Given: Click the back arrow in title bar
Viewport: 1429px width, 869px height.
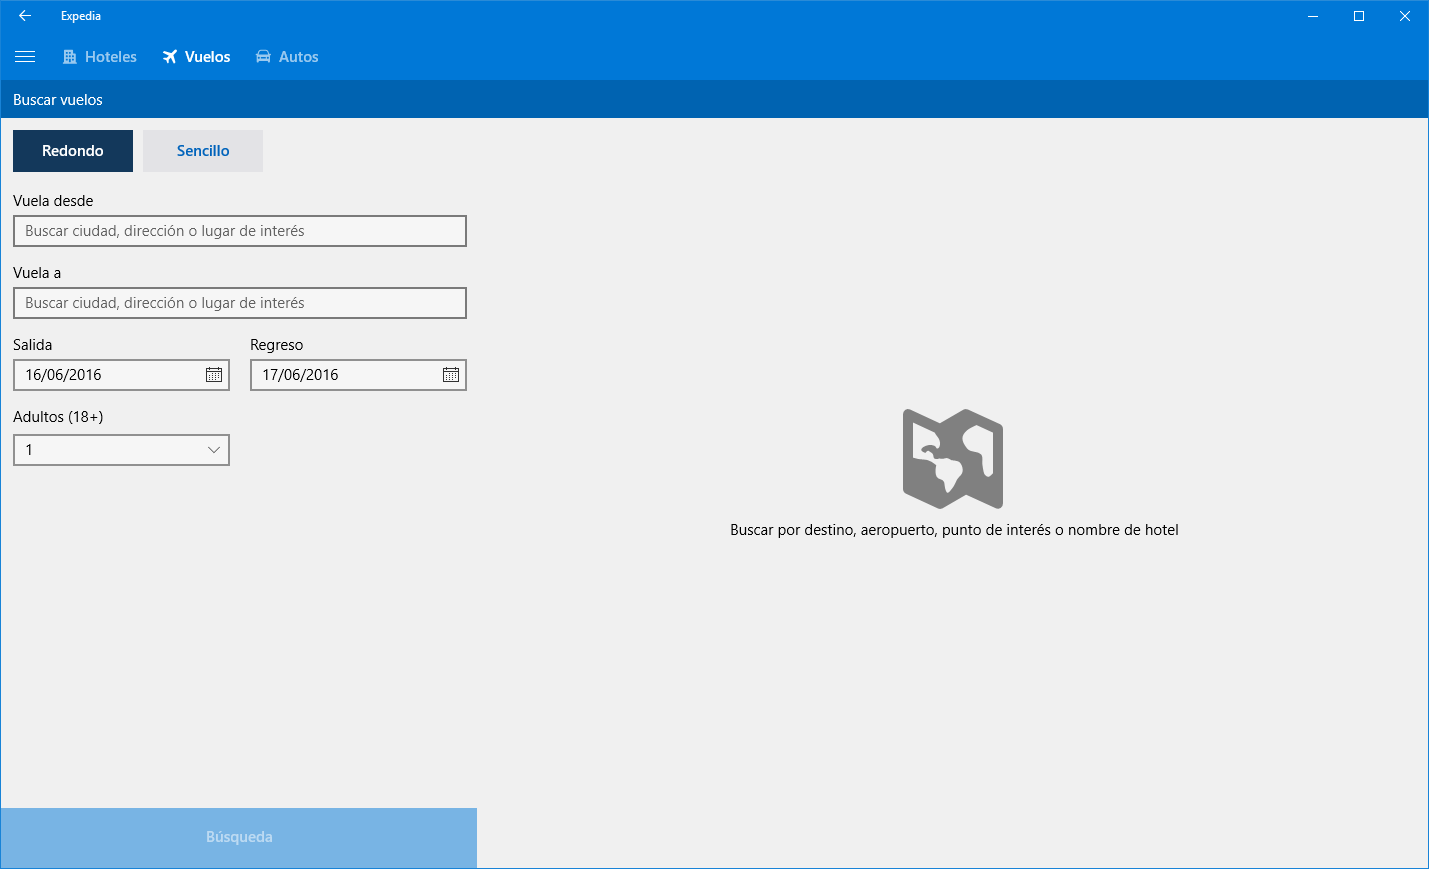Looking at the screenshot, I should (x=25, y=16).
